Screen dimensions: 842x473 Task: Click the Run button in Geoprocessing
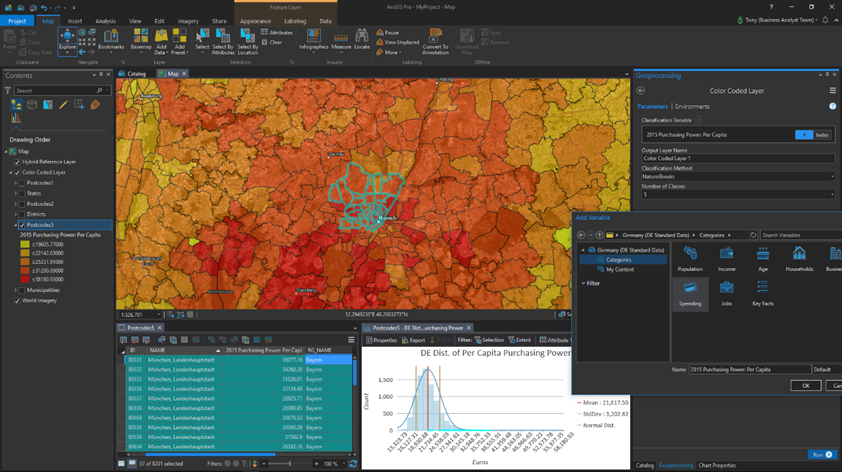pos(820,455)
